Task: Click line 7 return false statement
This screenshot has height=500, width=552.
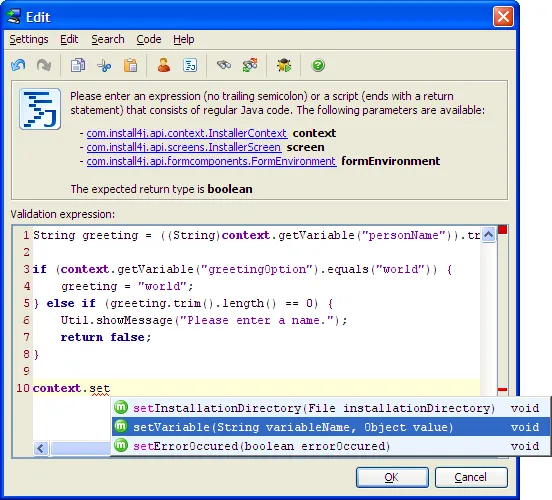Action: pyautogui.click(x=106, y=337)
